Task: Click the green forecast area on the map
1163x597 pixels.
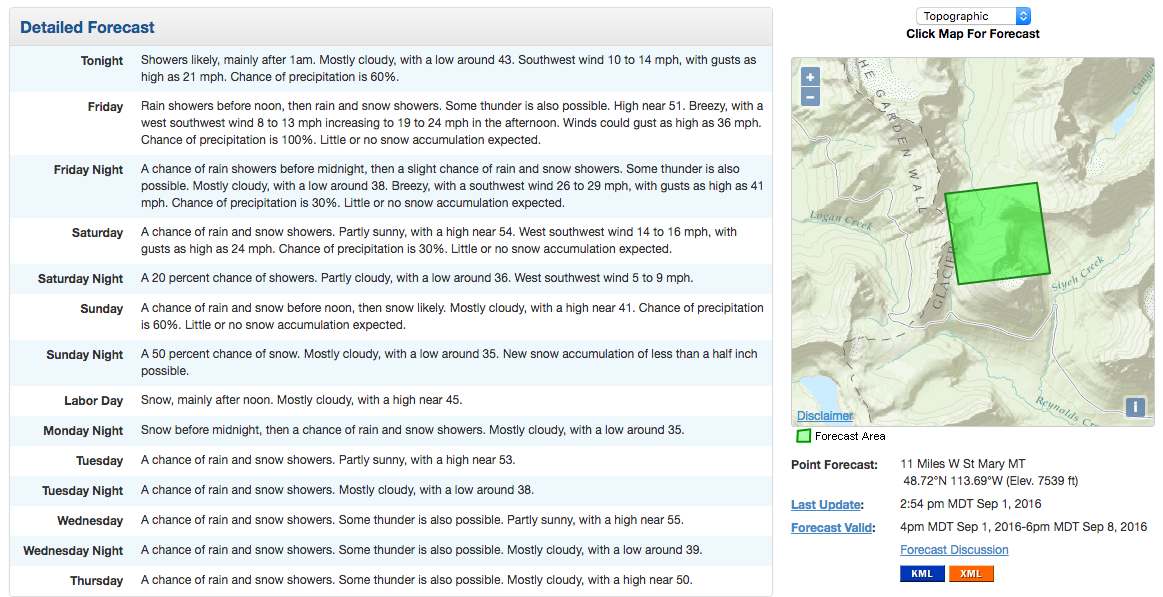Action: [997, 234]
